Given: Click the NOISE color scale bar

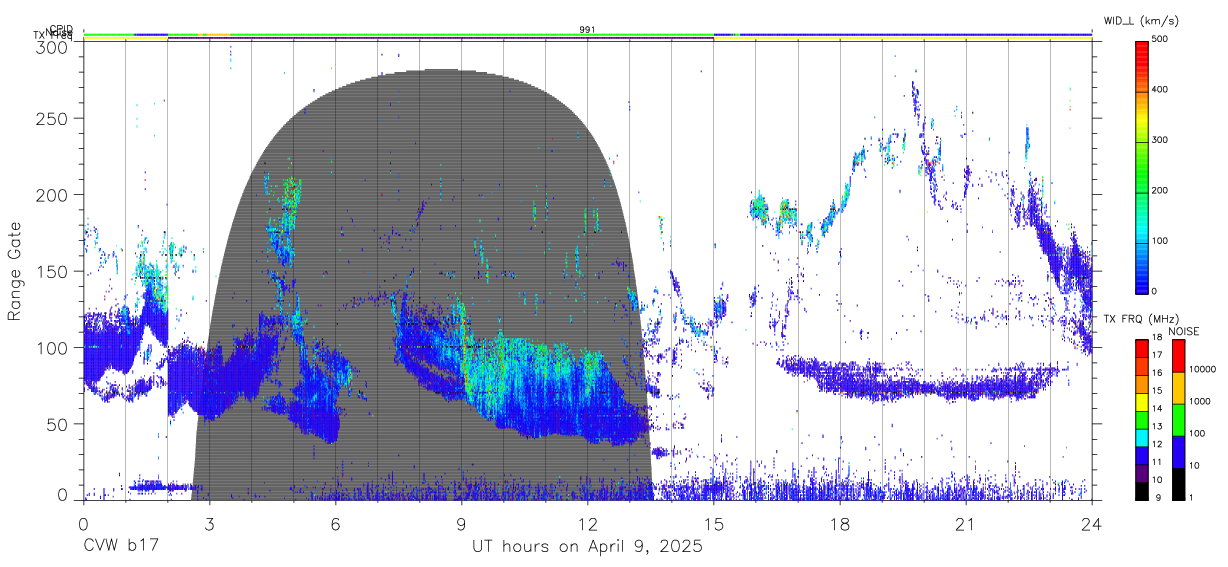Looking at the screenshot, I should coord(1178,419).
